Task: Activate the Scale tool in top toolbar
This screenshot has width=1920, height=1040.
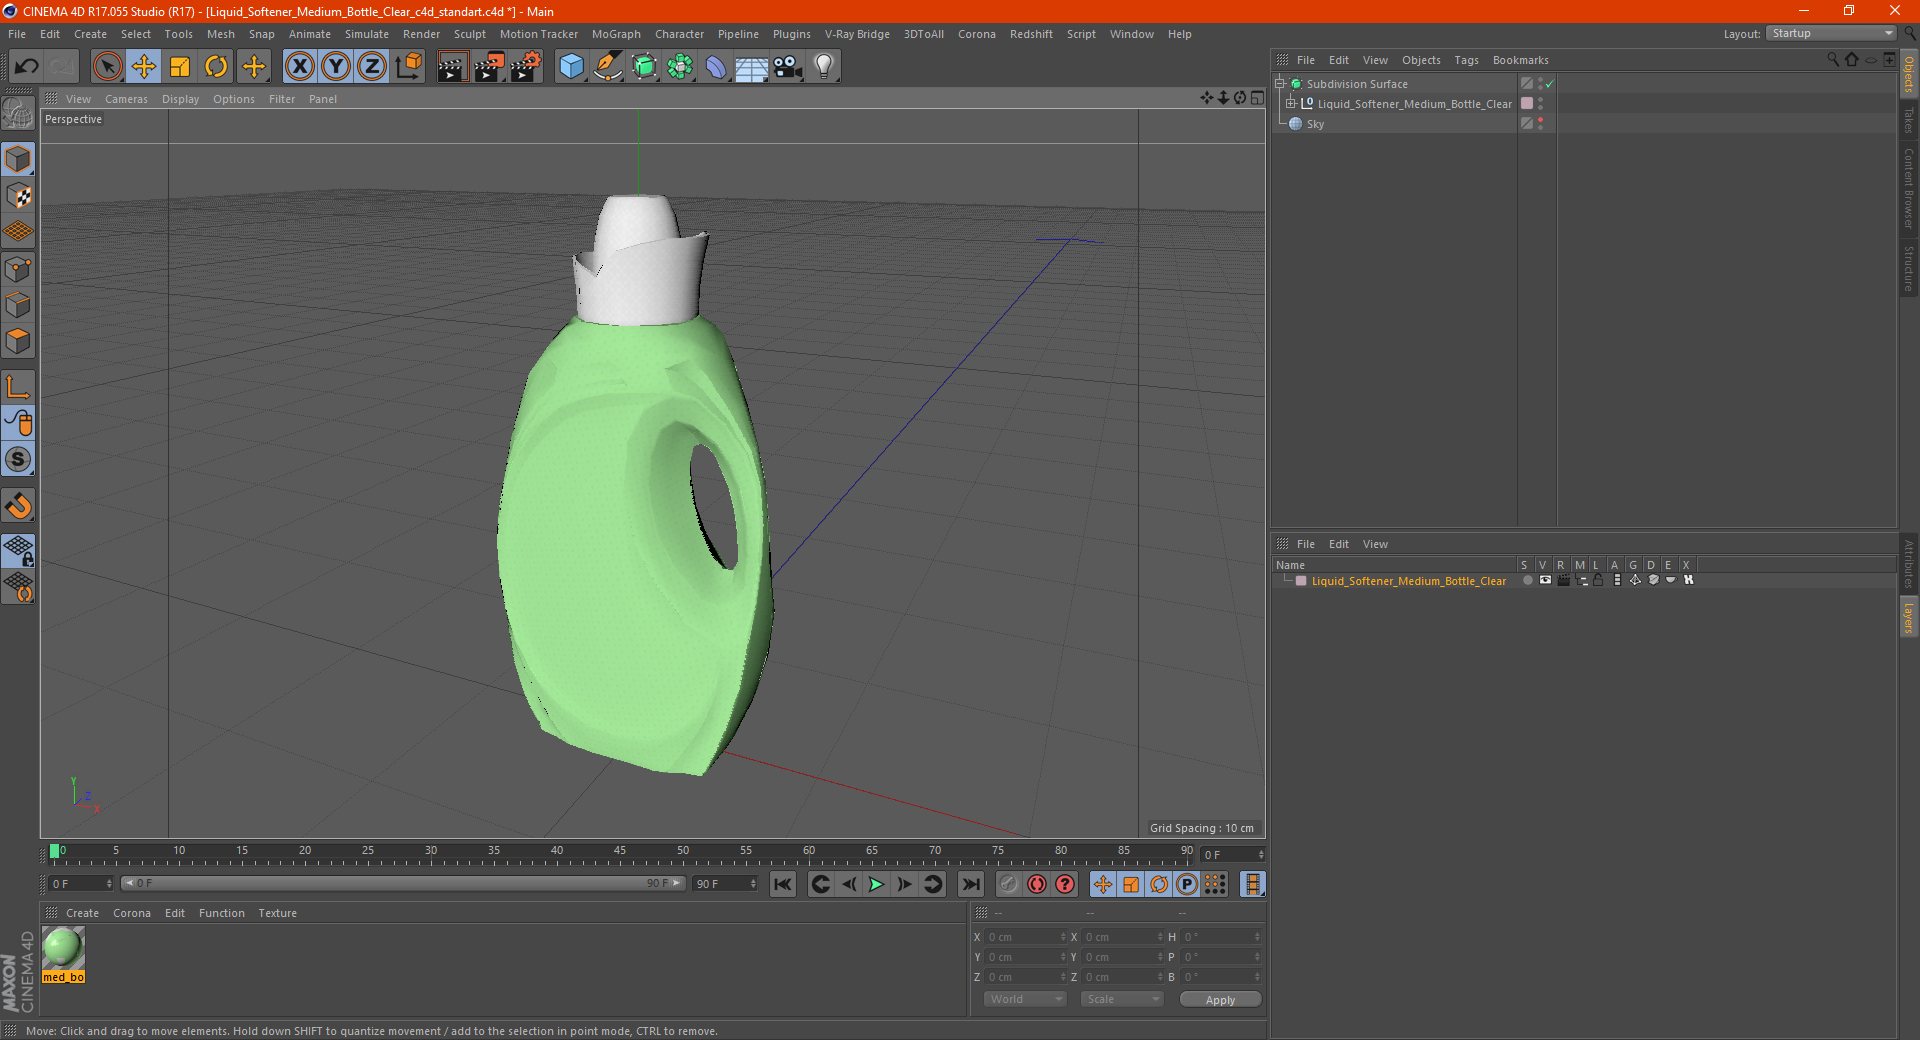Action: [180, 67]
